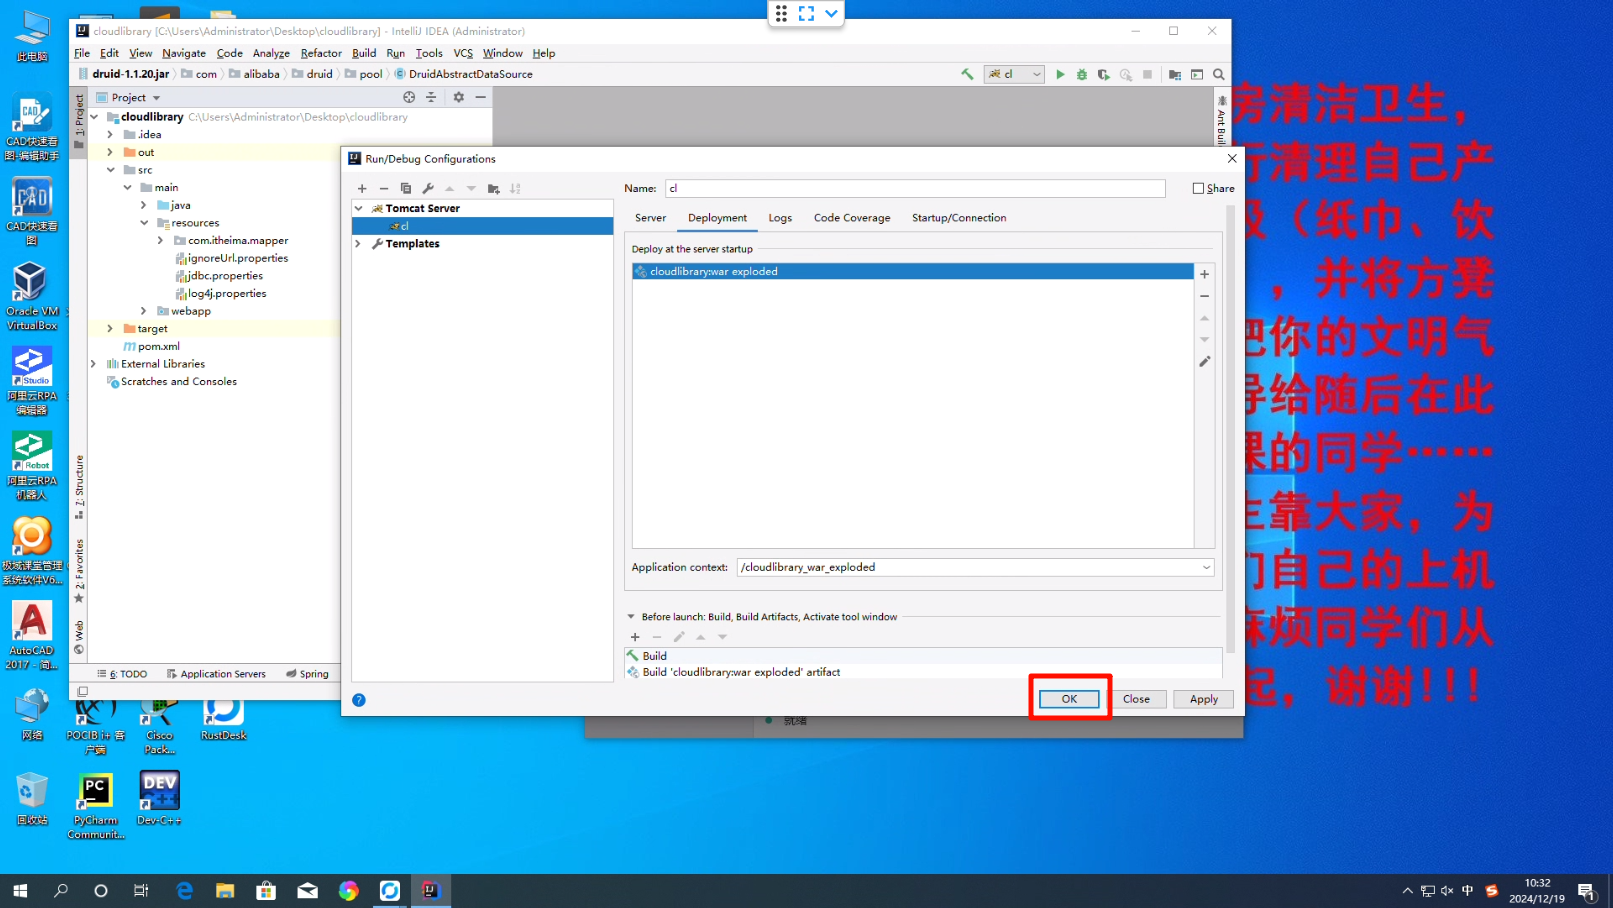Expand com.itheima.mapper package
Screen dimensions: 1613x908
pyautogui.click(x=160, y=241)
